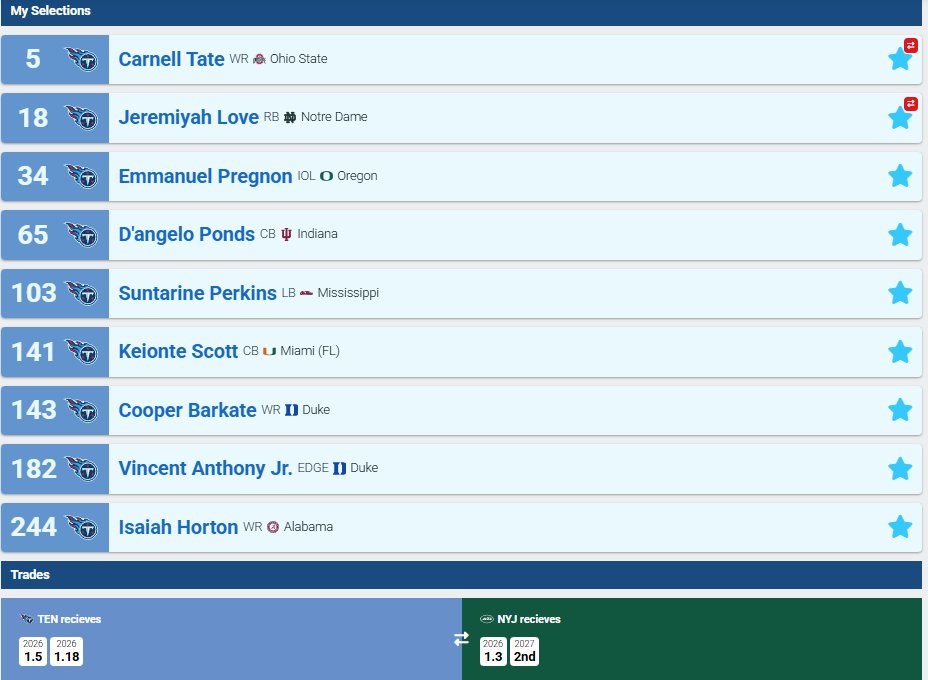
Task: Click the red trade badge on Carnell Tate row
Action: [911, 46]
